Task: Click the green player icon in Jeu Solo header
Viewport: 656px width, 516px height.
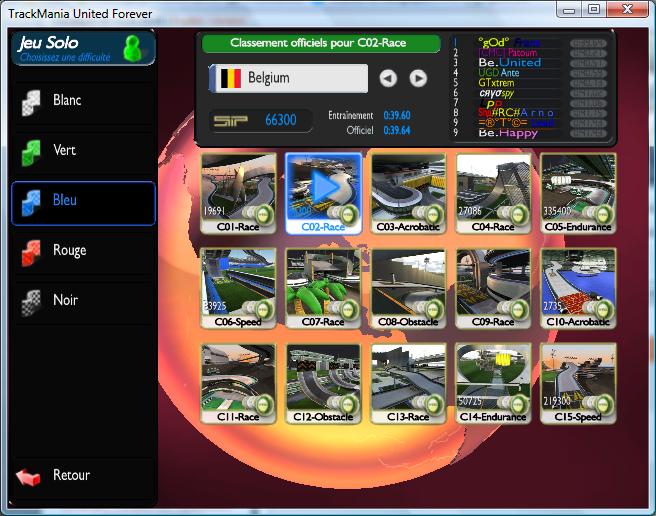Action: (x=131, y=47)
